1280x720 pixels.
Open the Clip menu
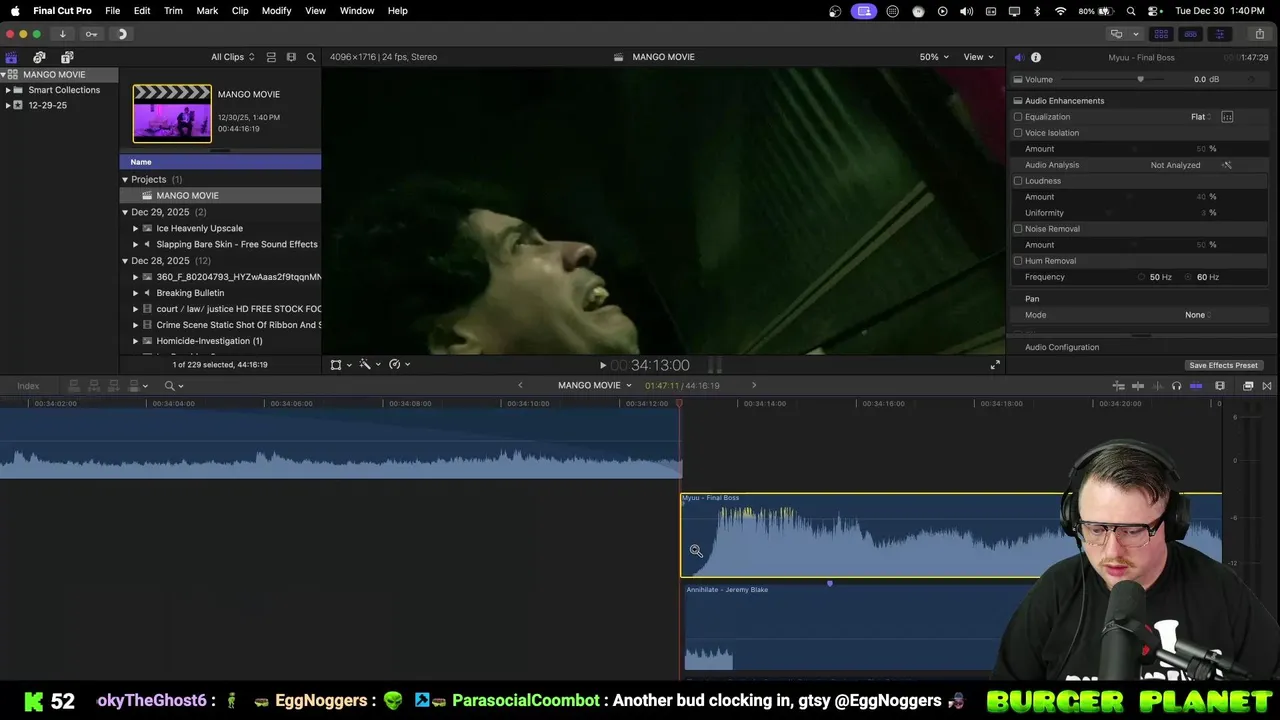pos(240,11)
